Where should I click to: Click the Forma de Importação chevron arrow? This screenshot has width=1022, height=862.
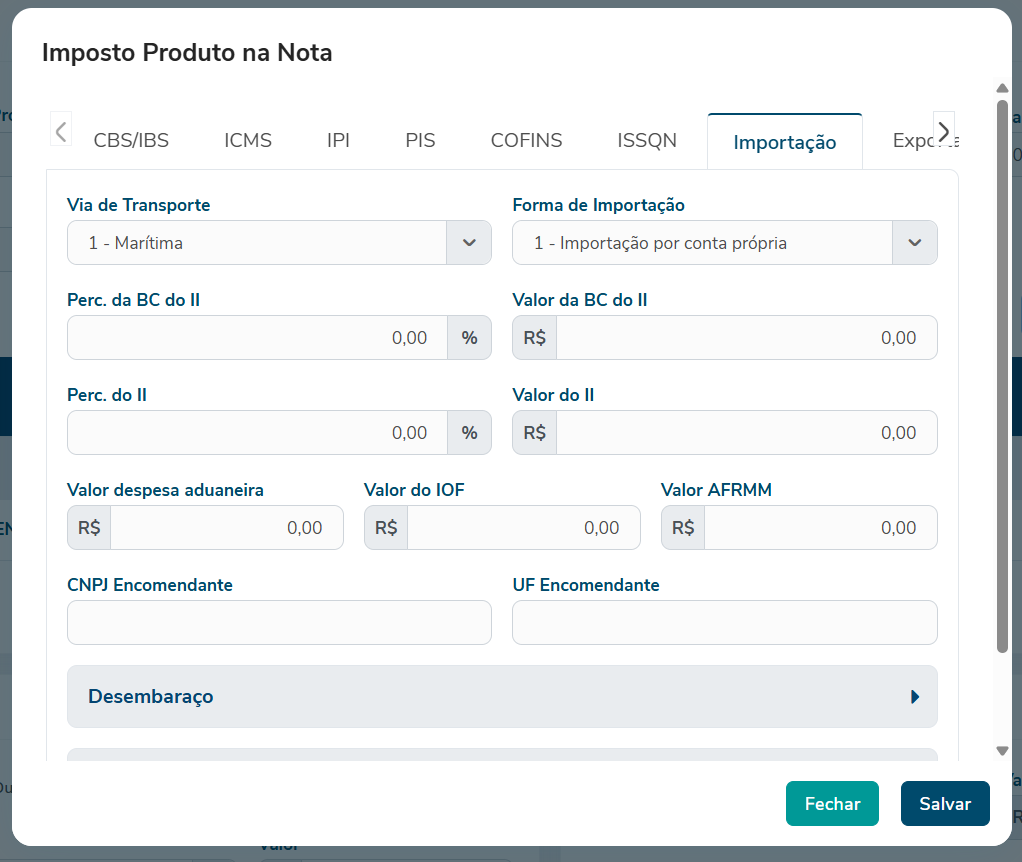pos(914,242)
